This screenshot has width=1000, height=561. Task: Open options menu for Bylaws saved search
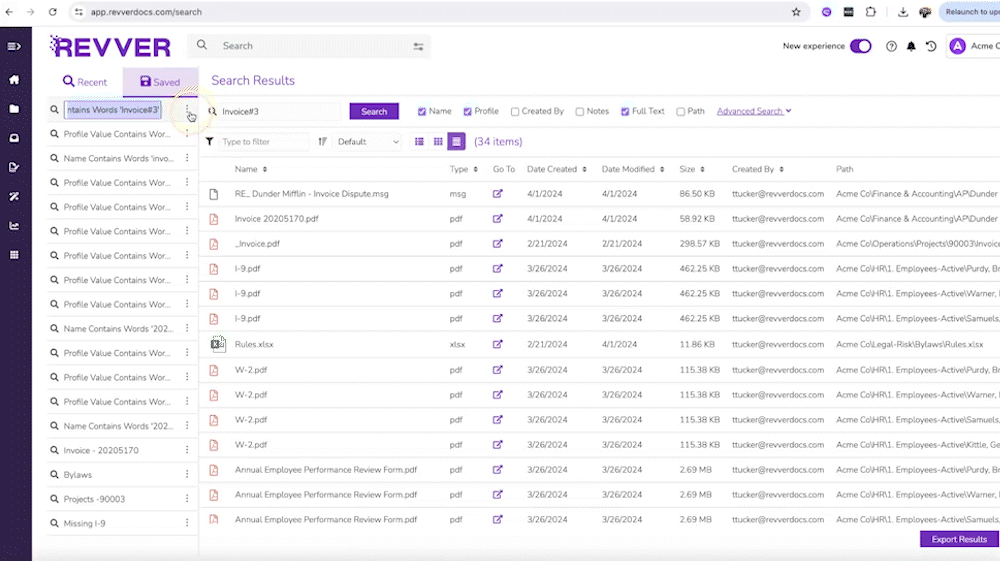[x=187, y=474]
